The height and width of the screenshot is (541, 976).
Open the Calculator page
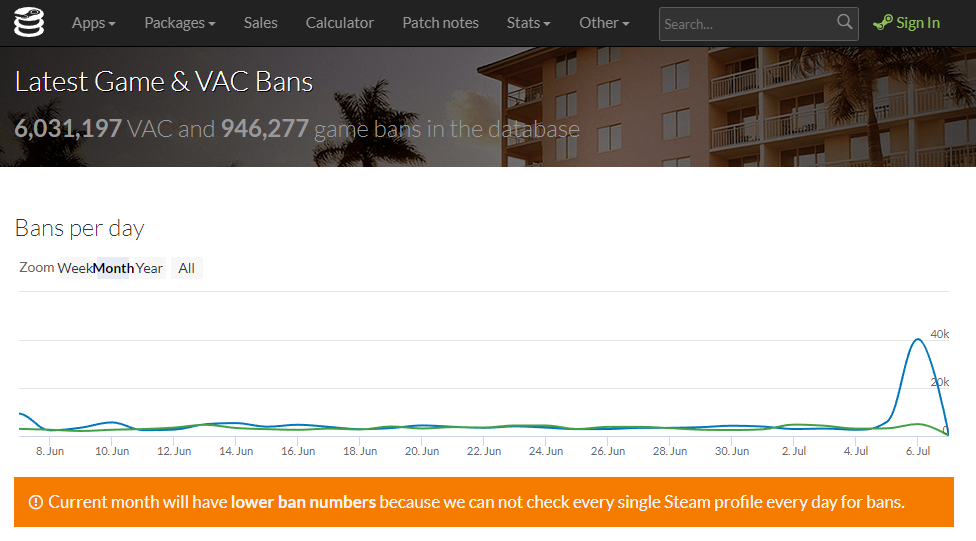(x=340, y=23)
